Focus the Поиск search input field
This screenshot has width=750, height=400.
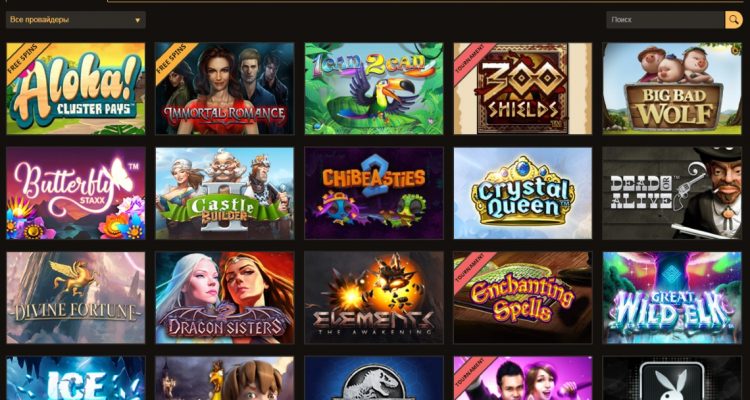click(665, 20)
